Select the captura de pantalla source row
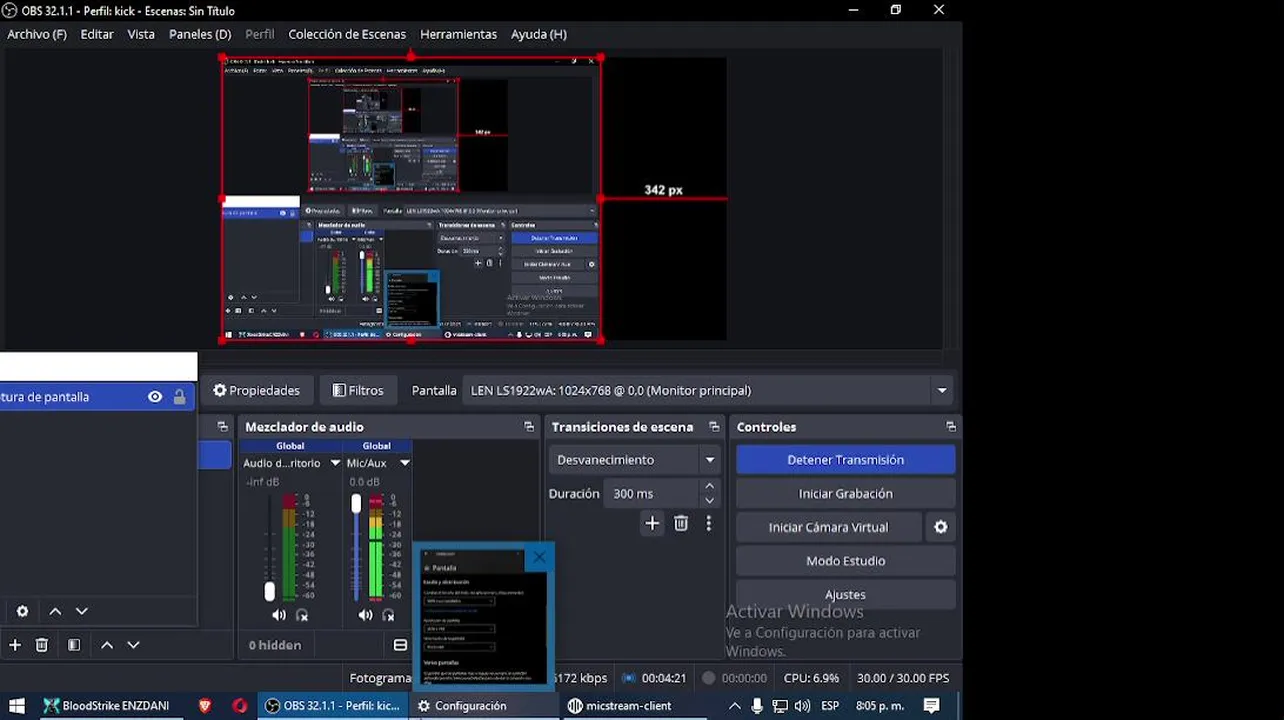The height and width of the screenshot is (720, 1284). (97, 397)
